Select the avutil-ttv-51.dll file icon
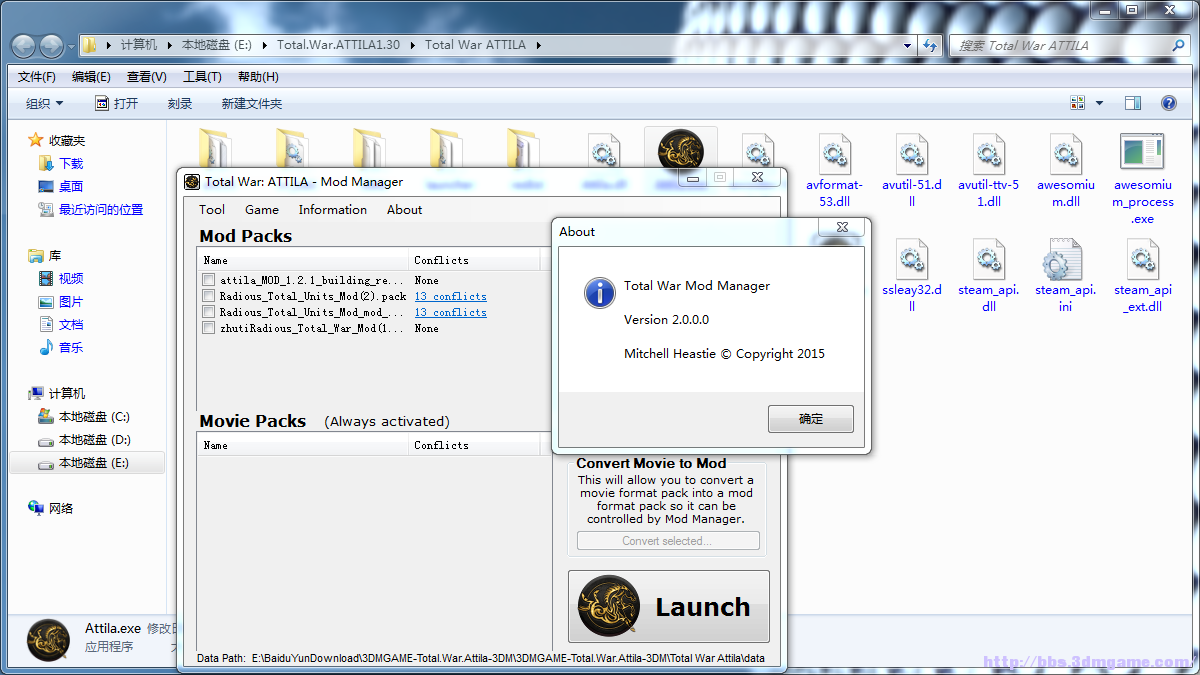1200x675 pixels. 988,153
